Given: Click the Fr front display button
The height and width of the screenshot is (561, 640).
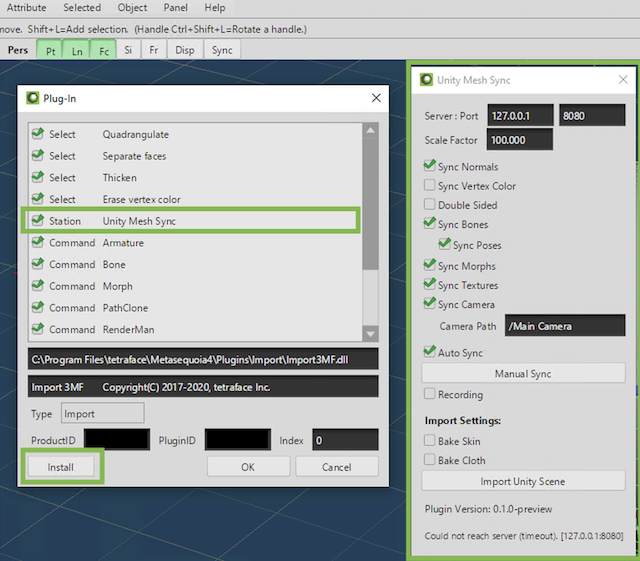Looking at the screenshot, I should click(x=153, y=50).
